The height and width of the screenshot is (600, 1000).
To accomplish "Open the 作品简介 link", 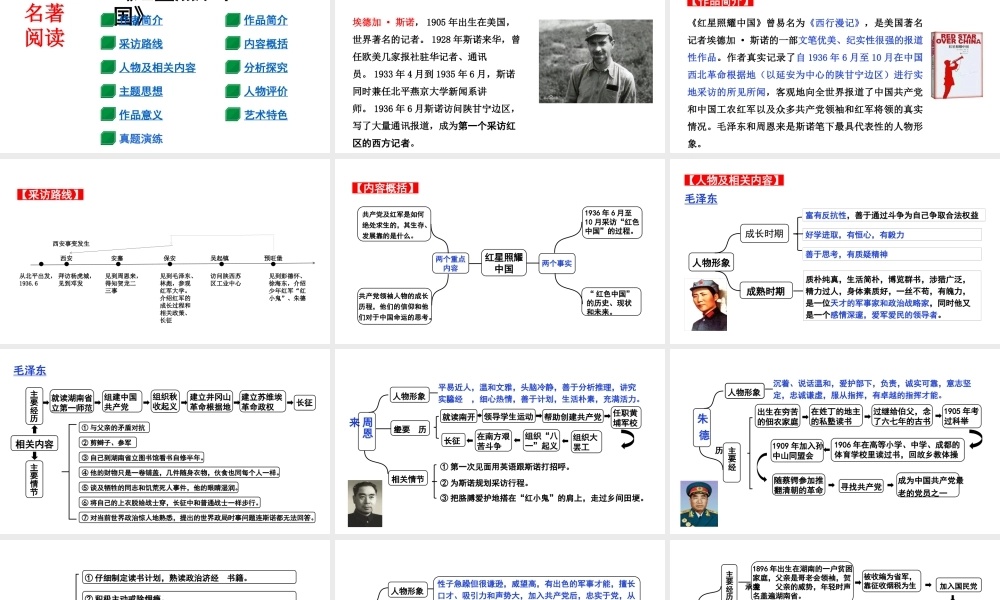I will click(265, 20).
